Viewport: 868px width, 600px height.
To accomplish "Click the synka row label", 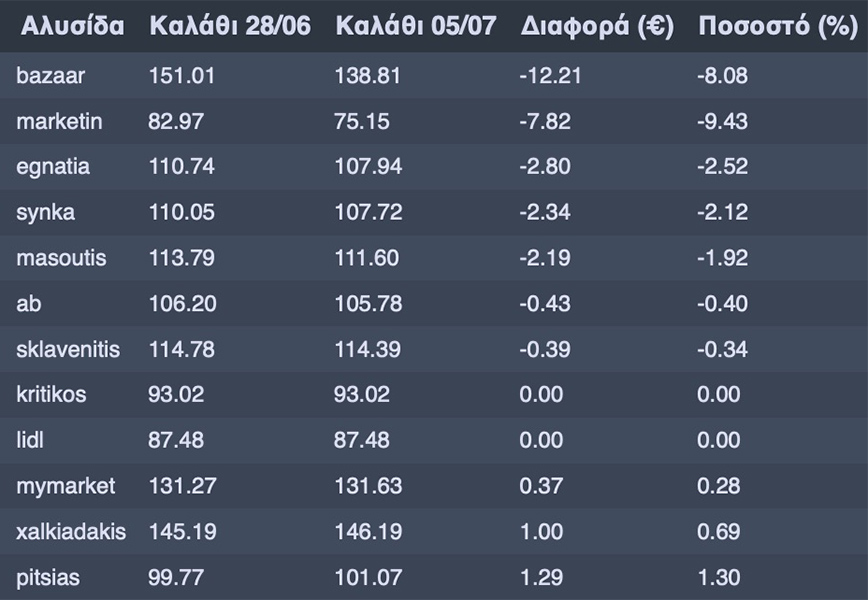I will [x=45, y=212].
